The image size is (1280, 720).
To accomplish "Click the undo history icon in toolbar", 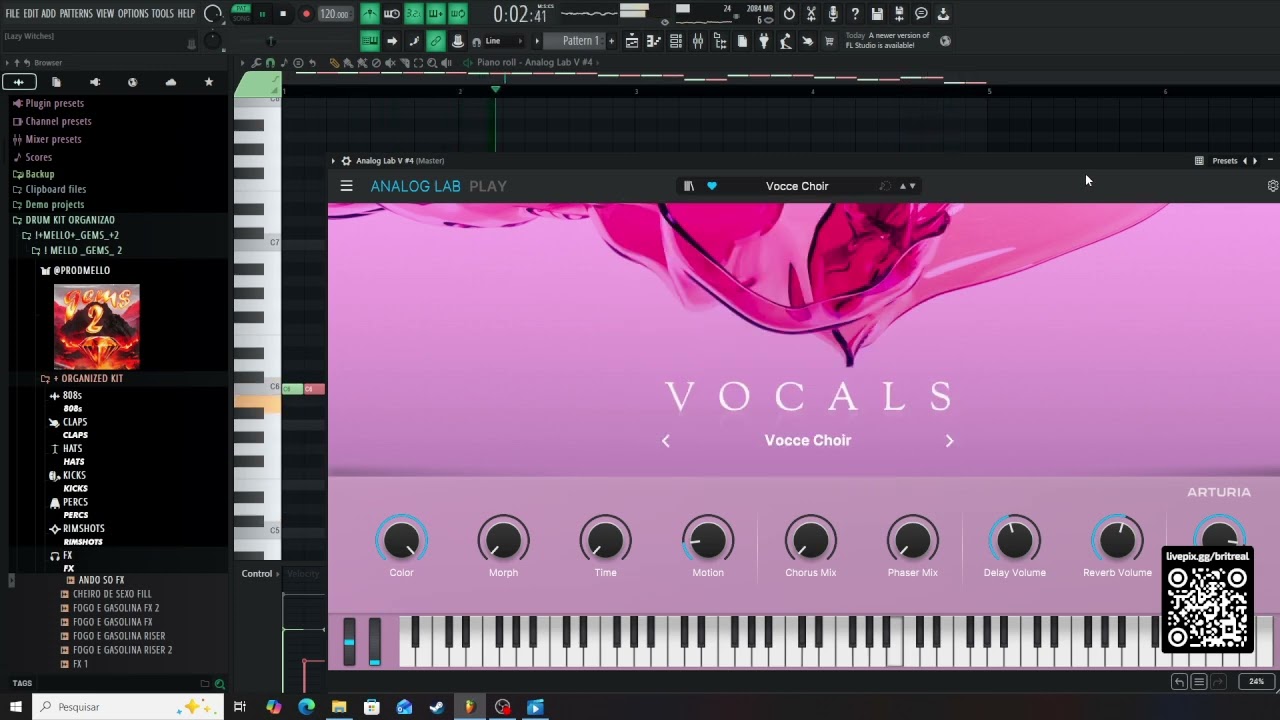I will pos(789,14).
